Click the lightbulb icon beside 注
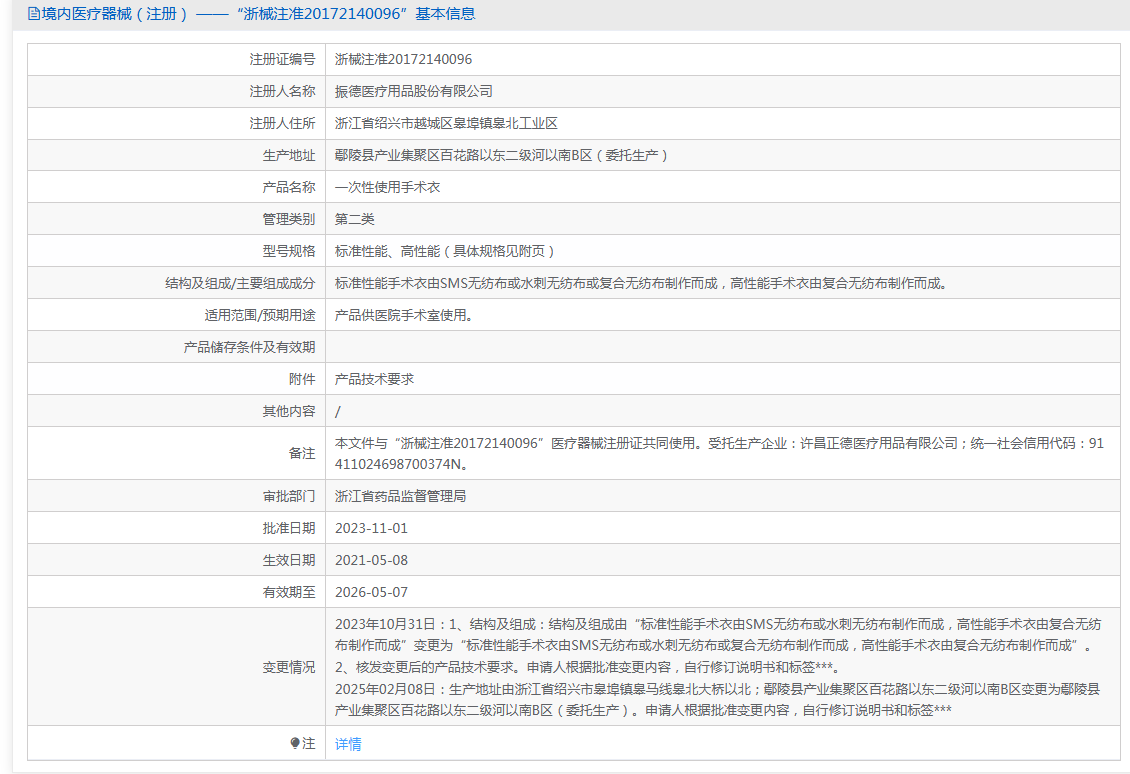The width and height of the screenshot is (1130, 774). click(295, 743)
